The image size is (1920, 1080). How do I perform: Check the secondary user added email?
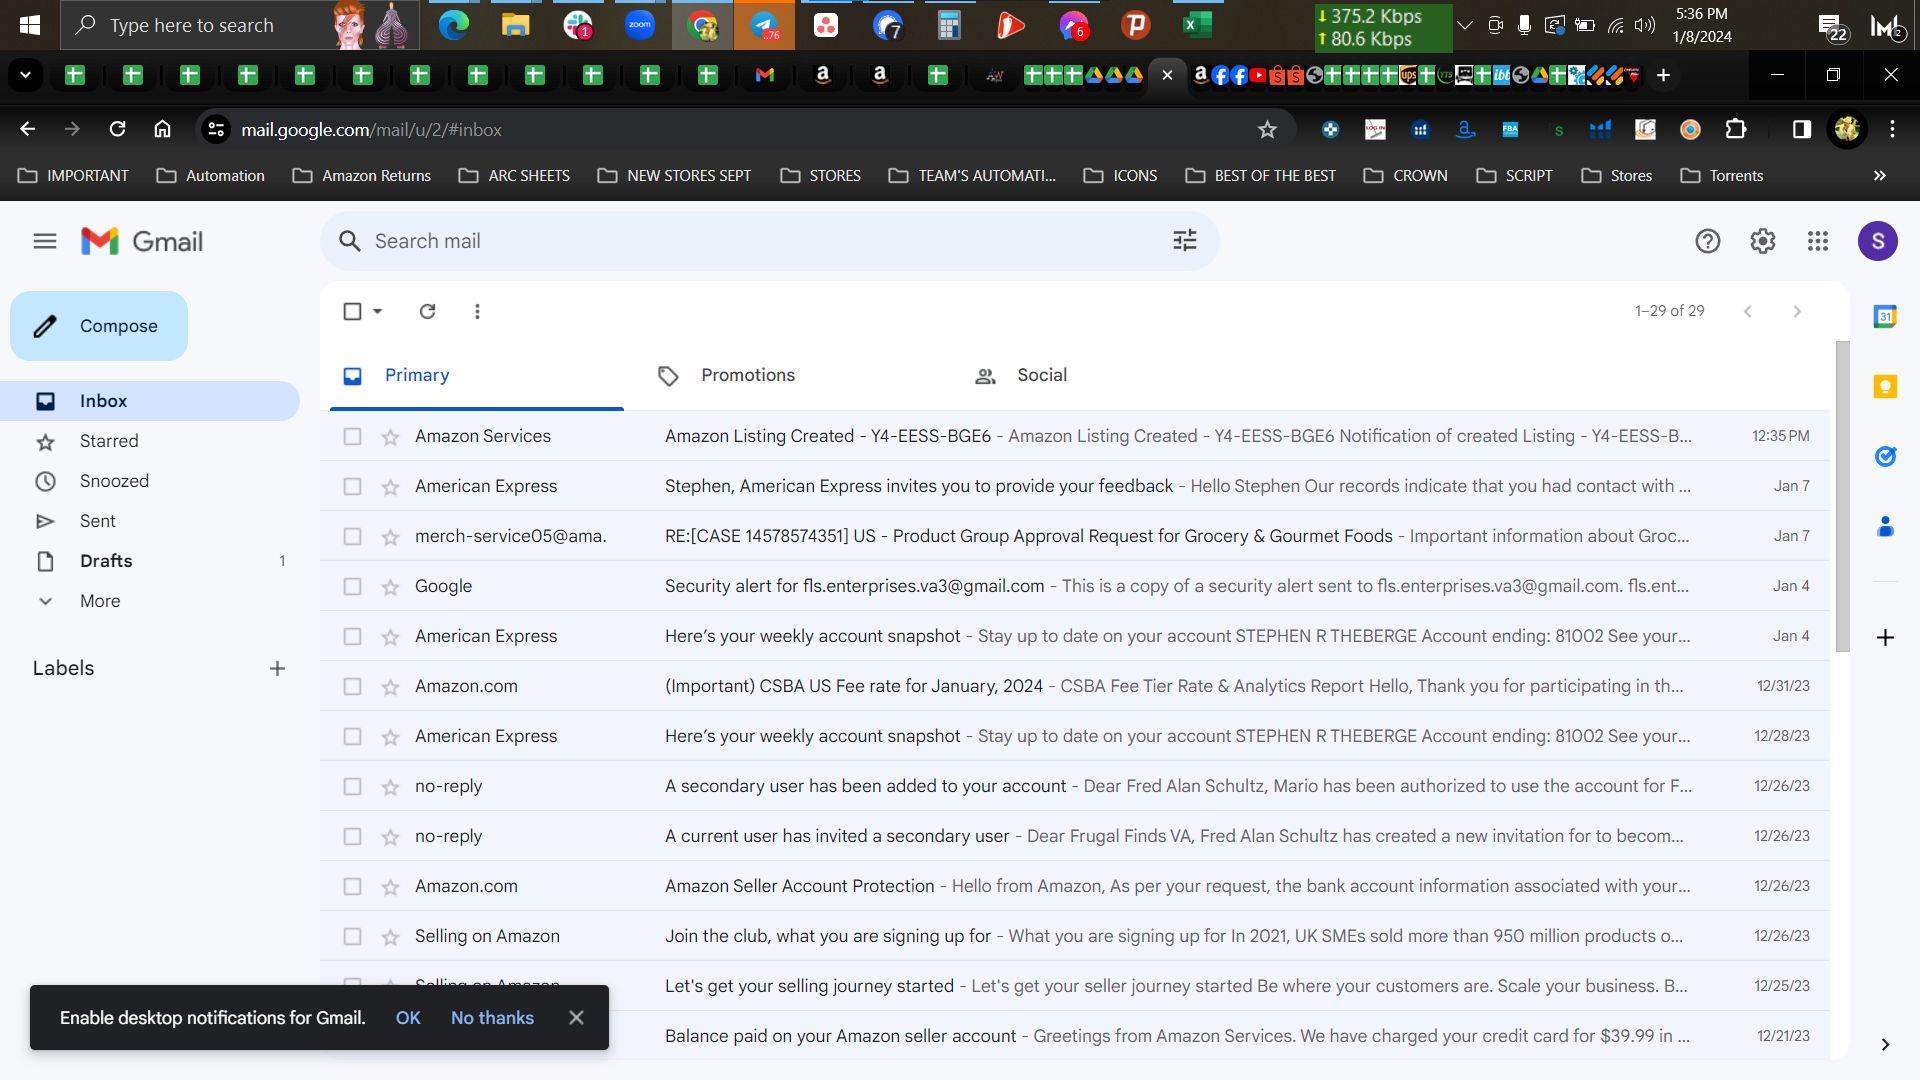click(x=352, y=786)
